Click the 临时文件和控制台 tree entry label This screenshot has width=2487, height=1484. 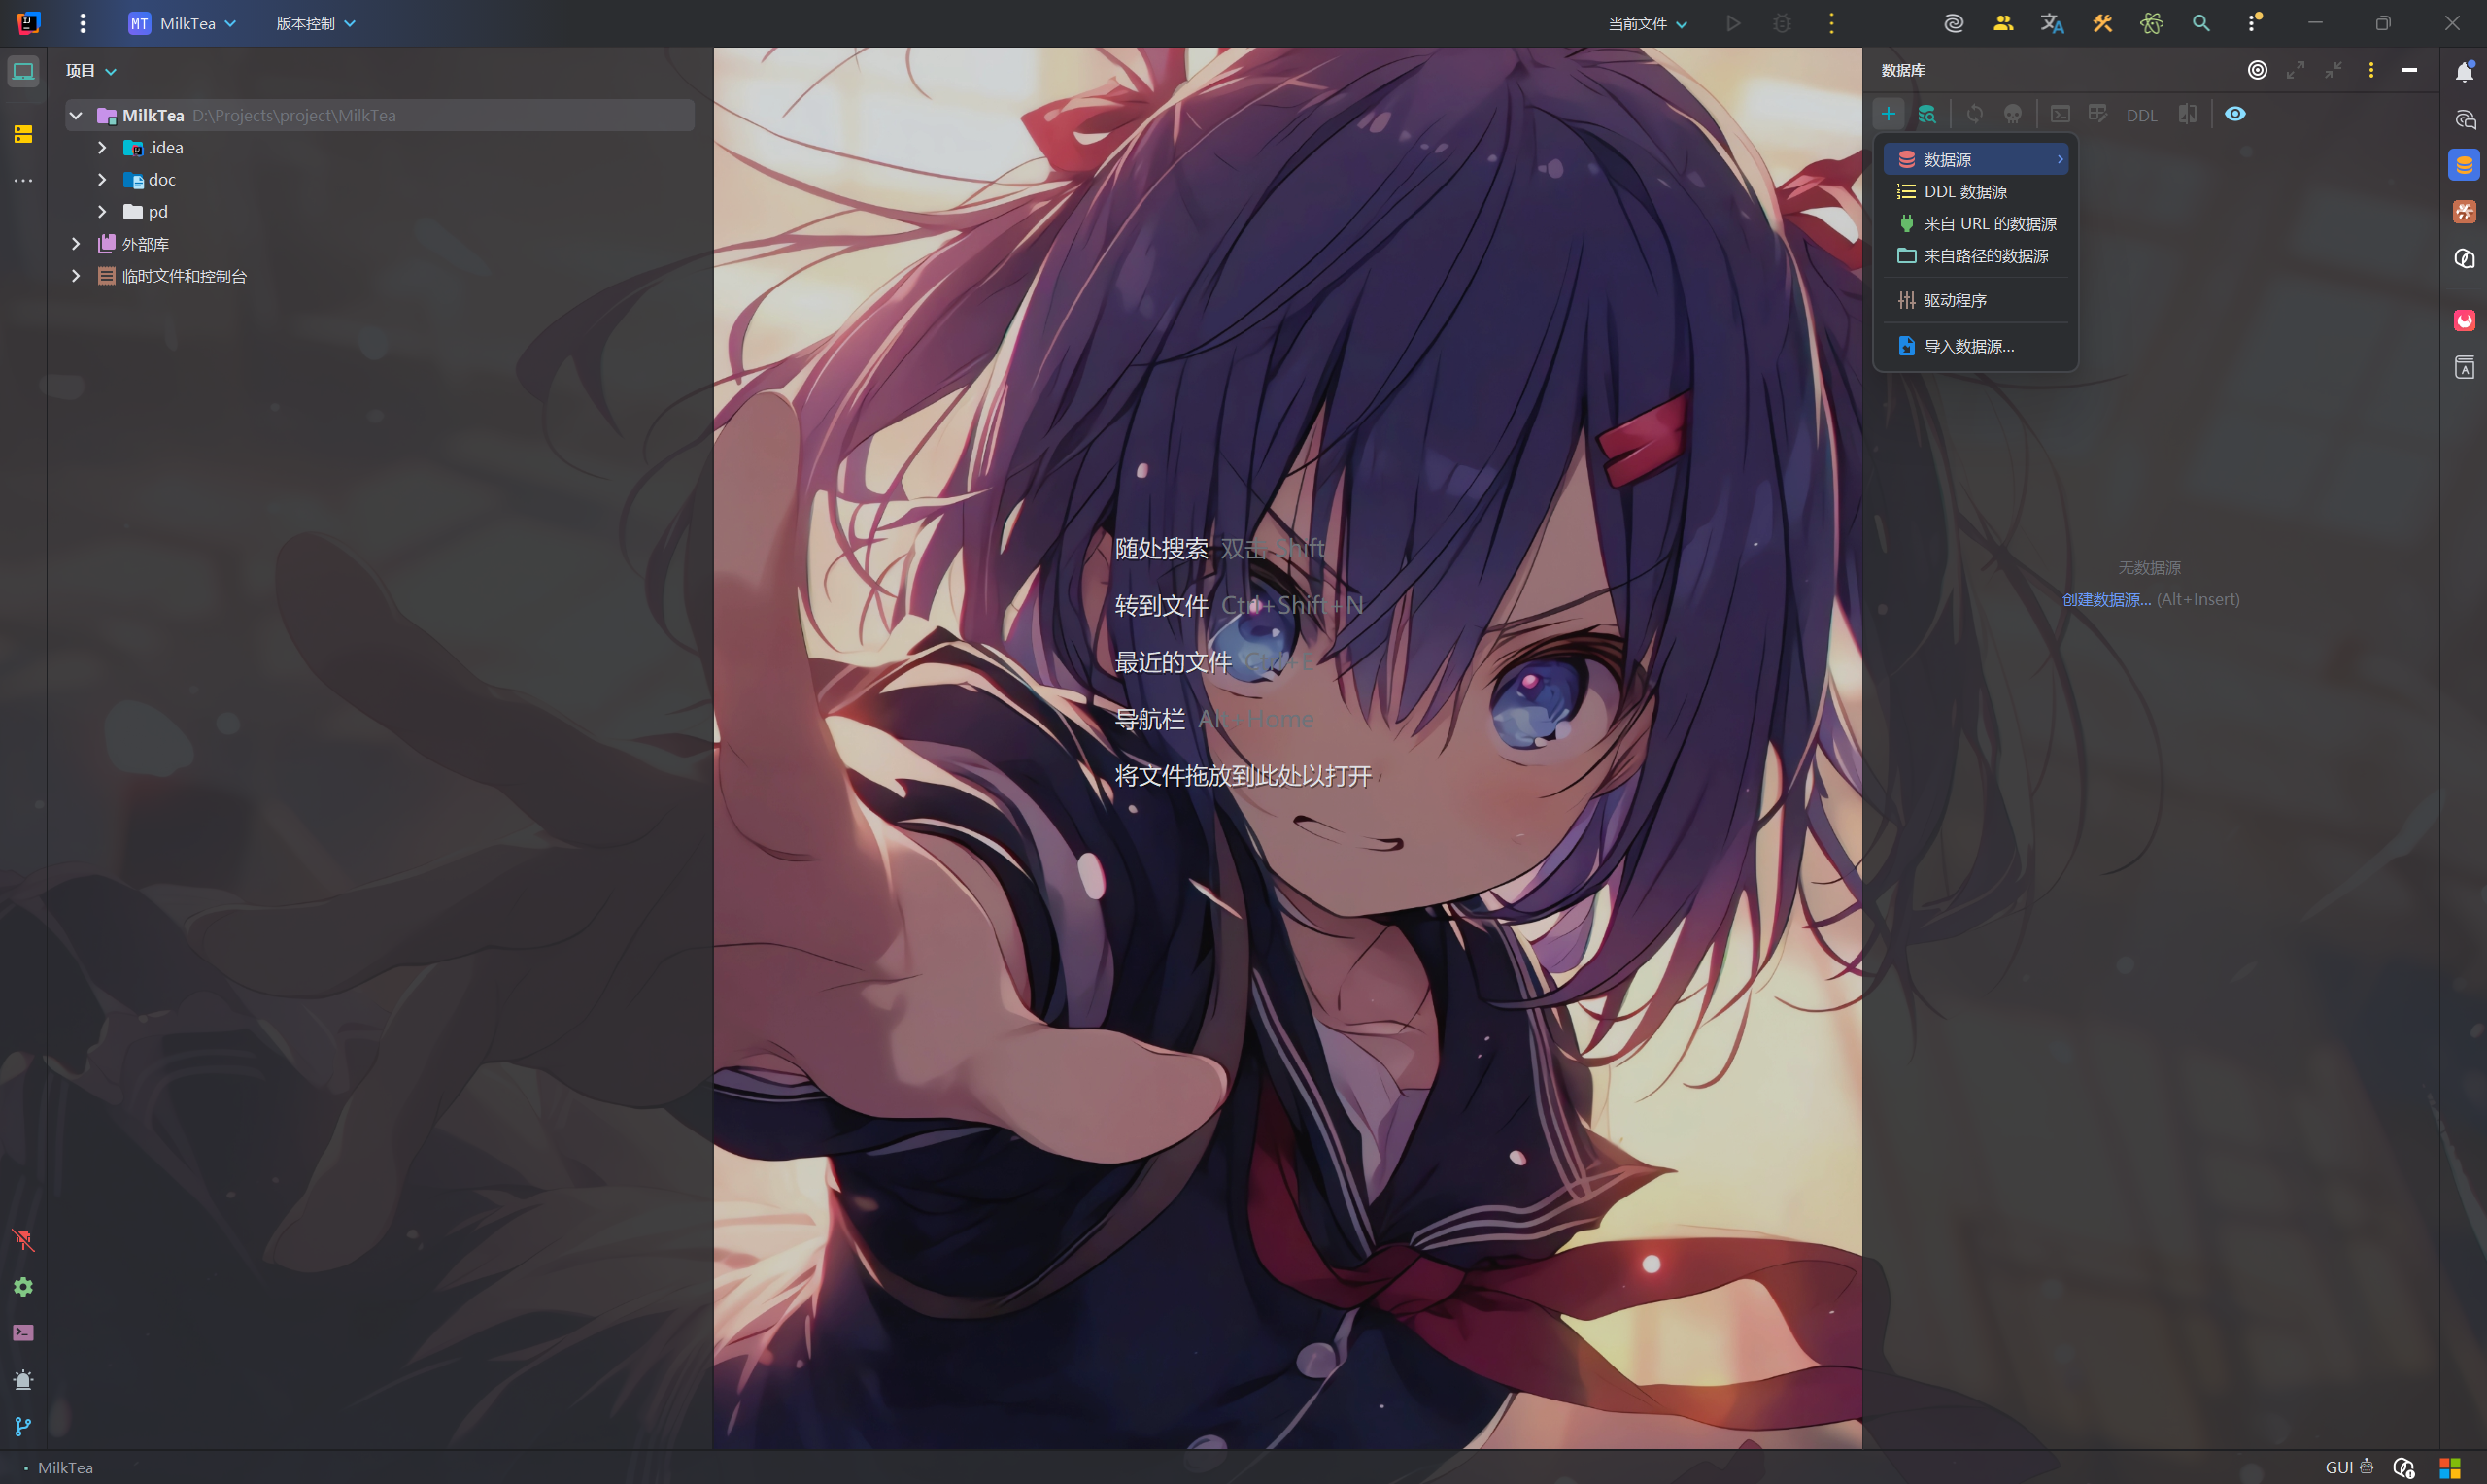coord(184,276)
